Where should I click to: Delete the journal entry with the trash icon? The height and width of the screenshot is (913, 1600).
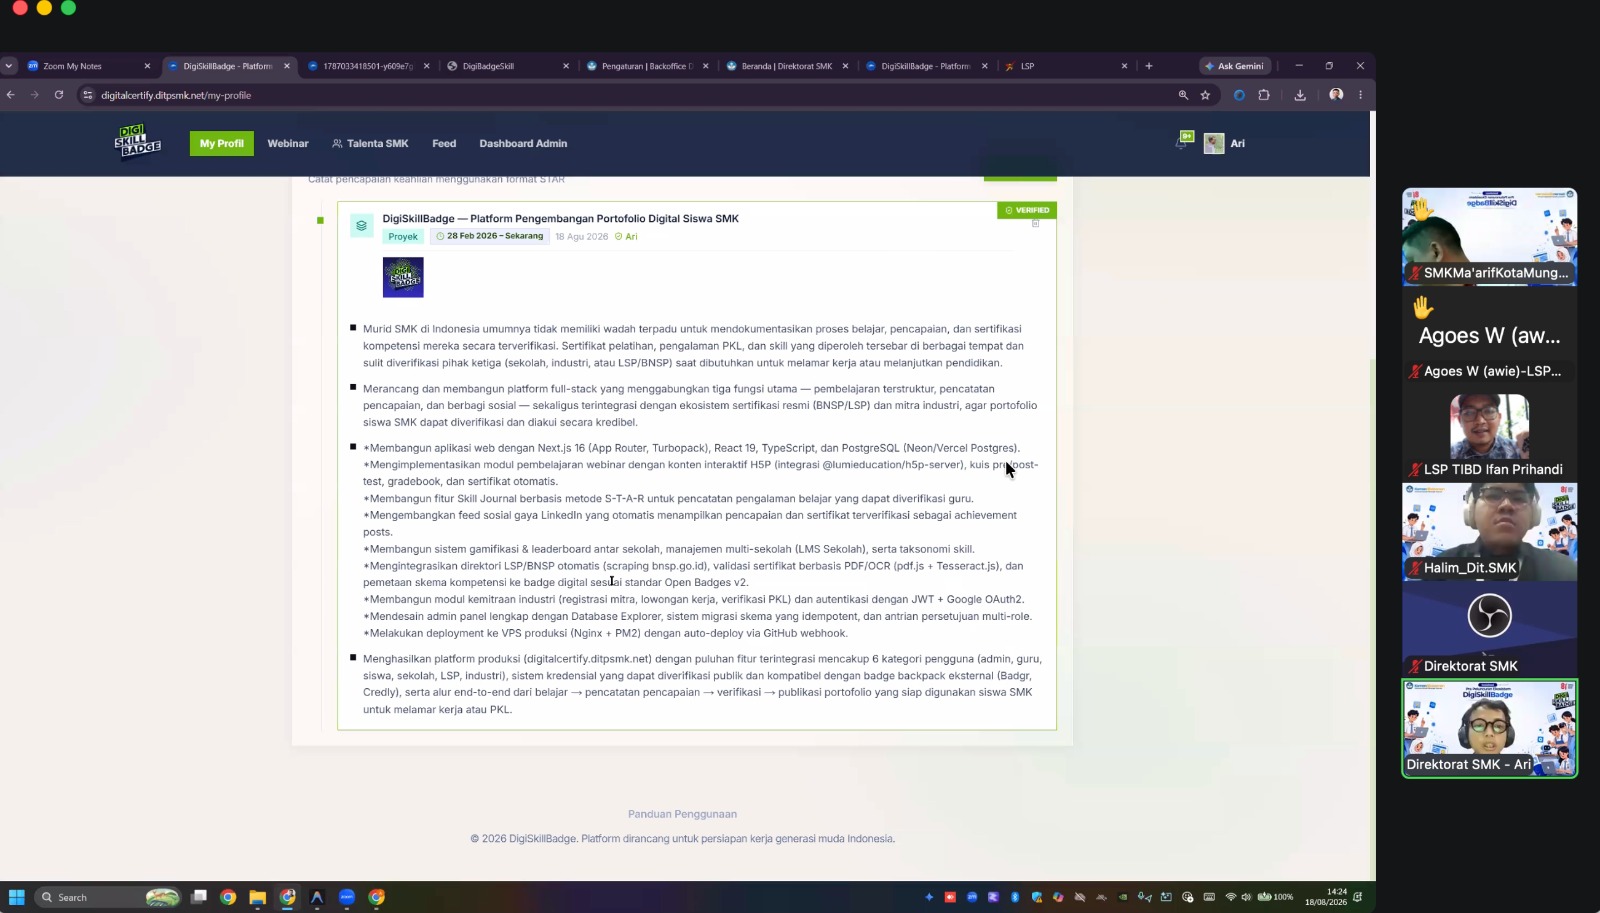pyautogui.click(x=1035, y=223)
